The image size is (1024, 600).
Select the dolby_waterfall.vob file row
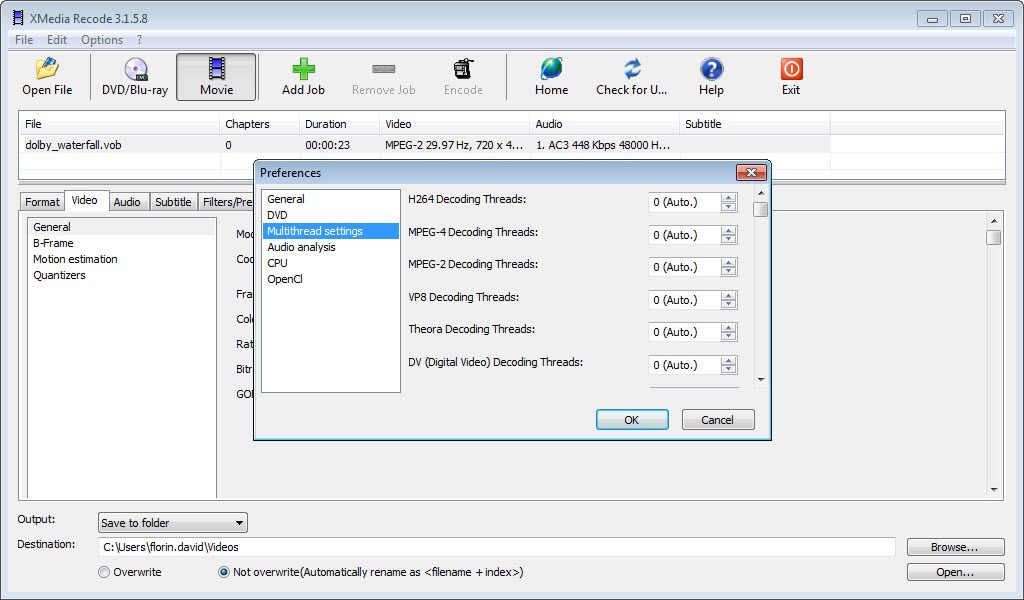pyautogui.click(x=424, y=145)
